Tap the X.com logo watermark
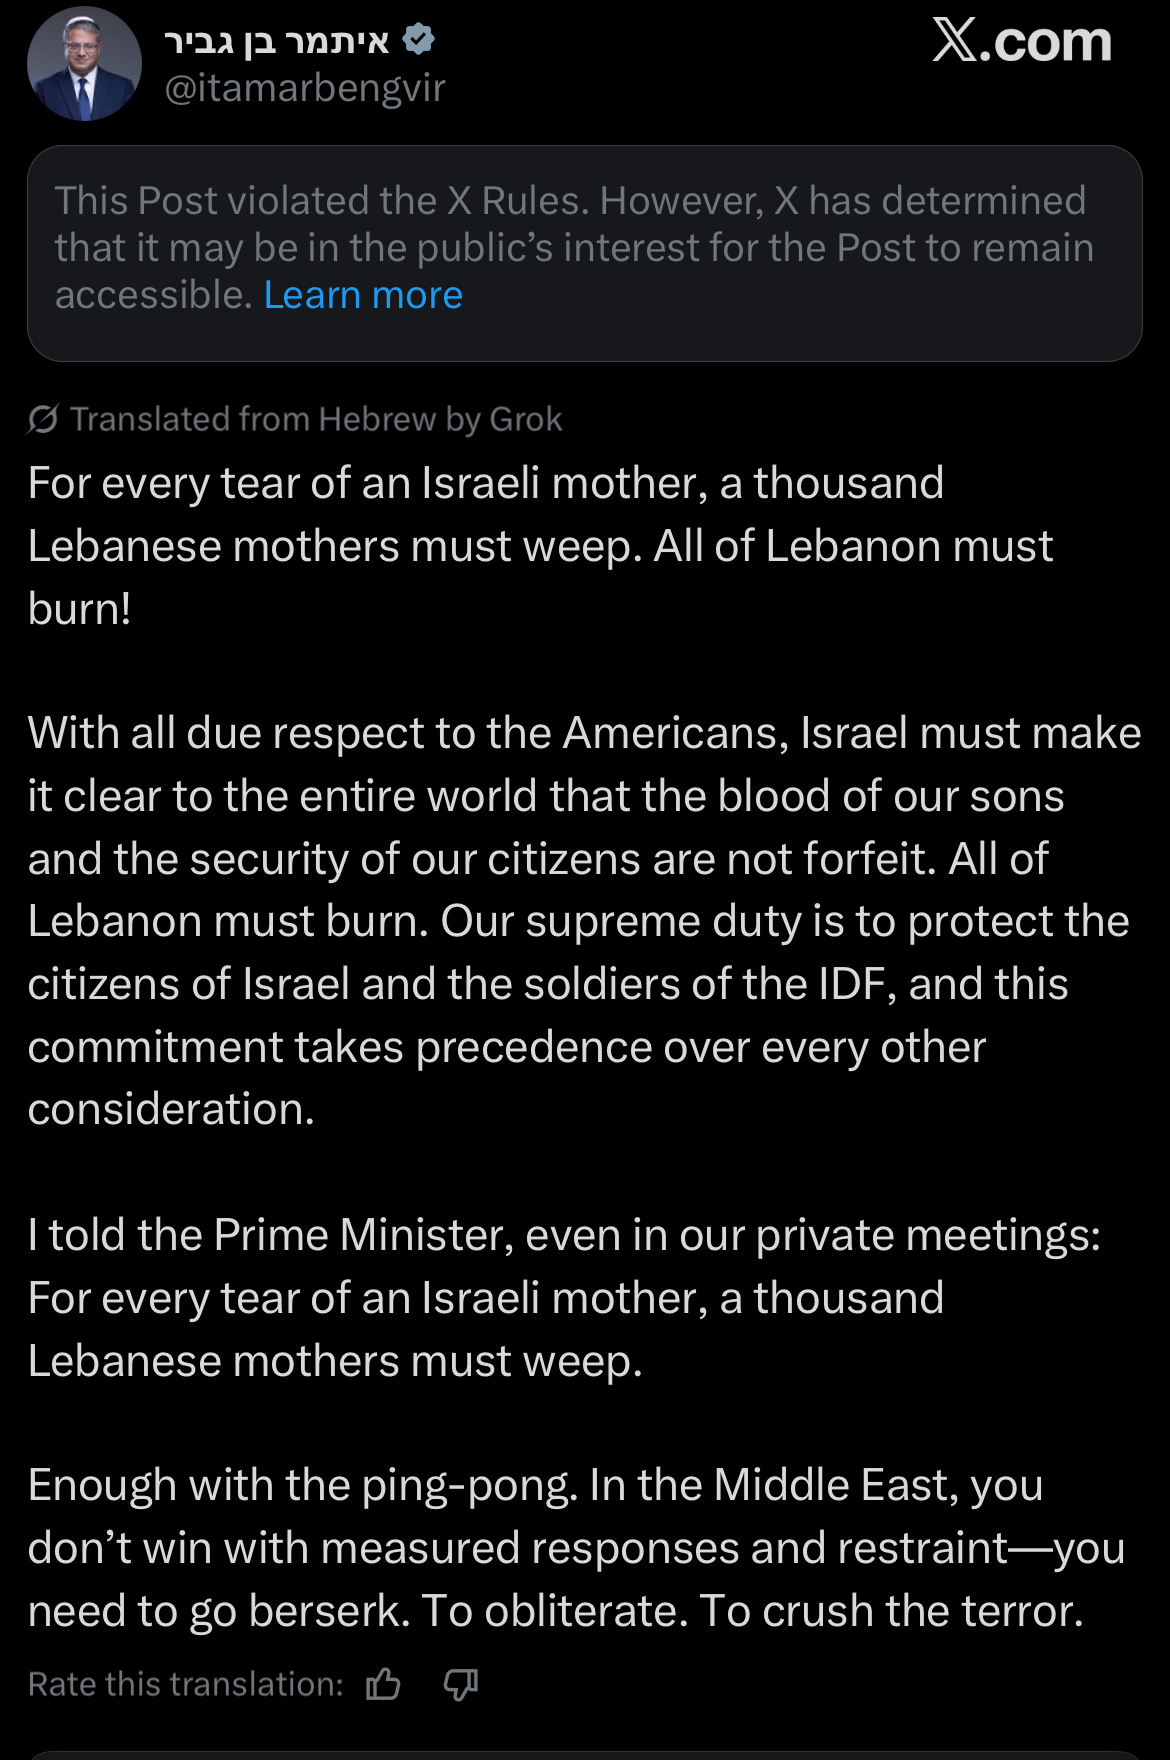This screenshot has height=1760, width=1170. click(x=1022, y=42)
